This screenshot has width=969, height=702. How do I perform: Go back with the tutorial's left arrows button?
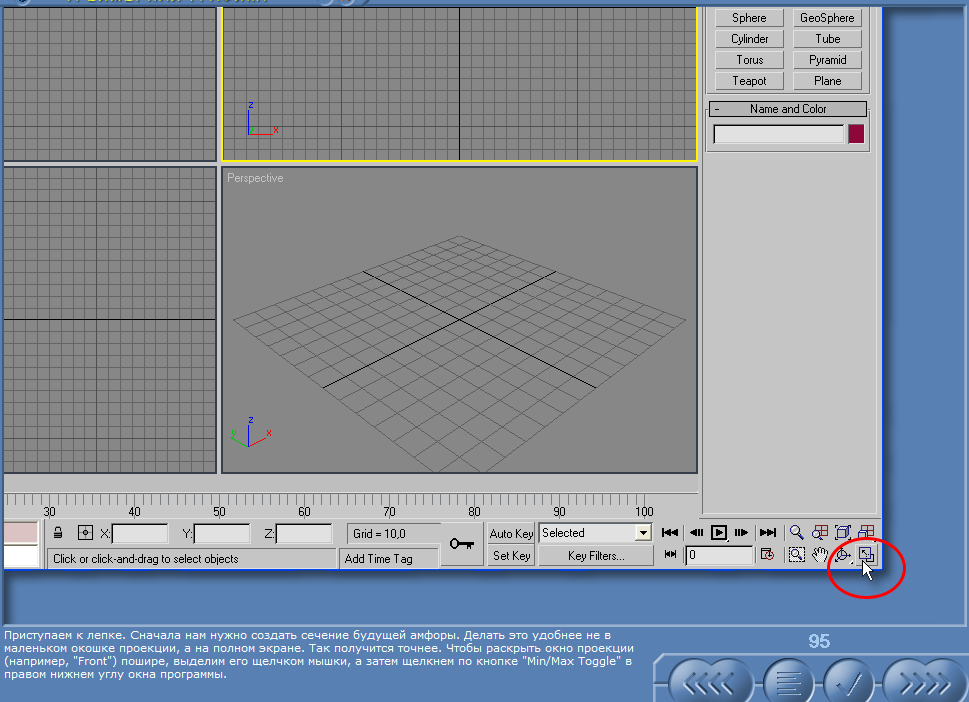[x=709, y=682]
